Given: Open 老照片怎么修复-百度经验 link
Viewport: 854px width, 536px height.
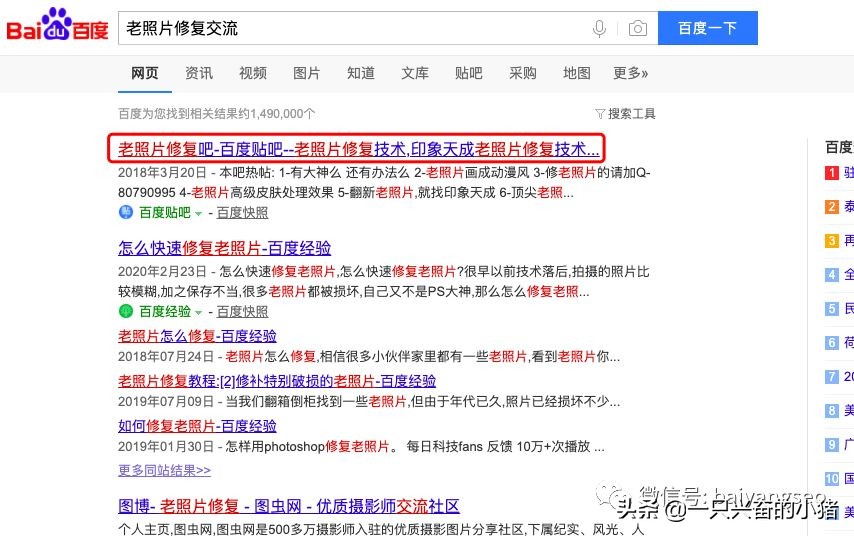Looking at the screenshot, I should [197, 336].
